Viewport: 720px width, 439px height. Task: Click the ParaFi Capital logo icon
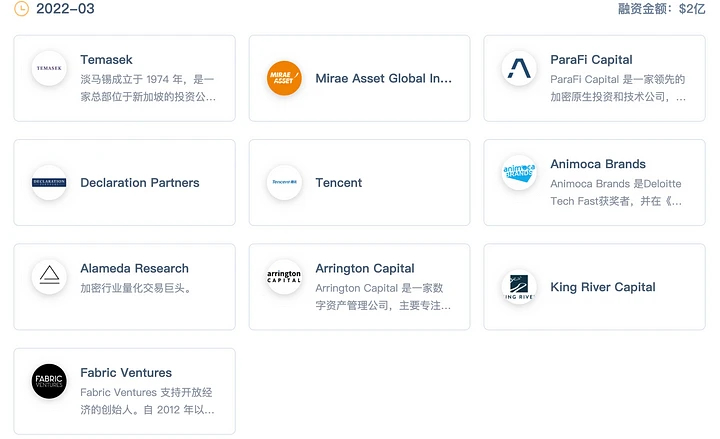[x=519, y=69]
